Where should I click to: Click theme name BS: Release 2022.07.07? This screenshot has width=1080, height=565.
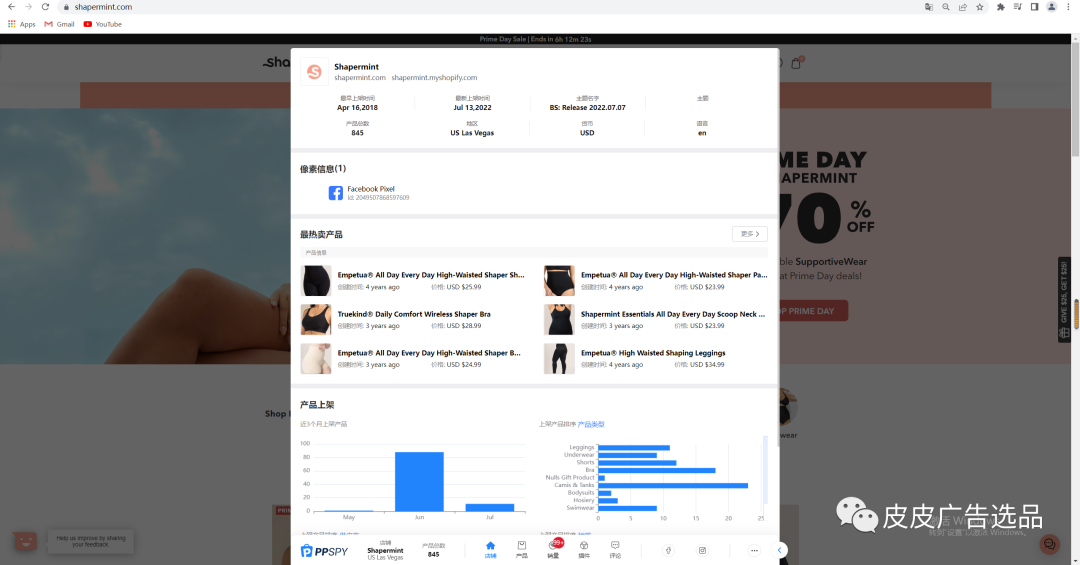[588, 107]
